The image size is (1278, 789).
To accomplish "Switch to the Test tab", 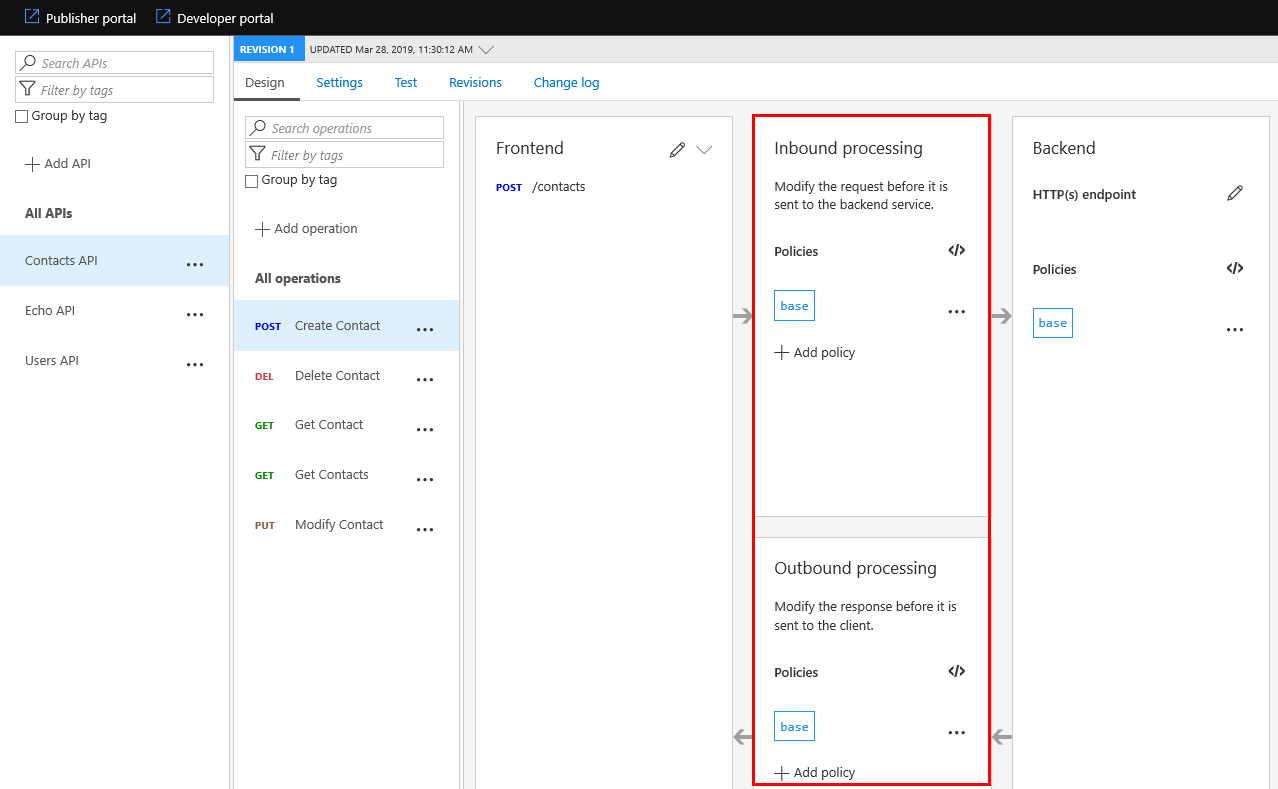I will [406, 83].
